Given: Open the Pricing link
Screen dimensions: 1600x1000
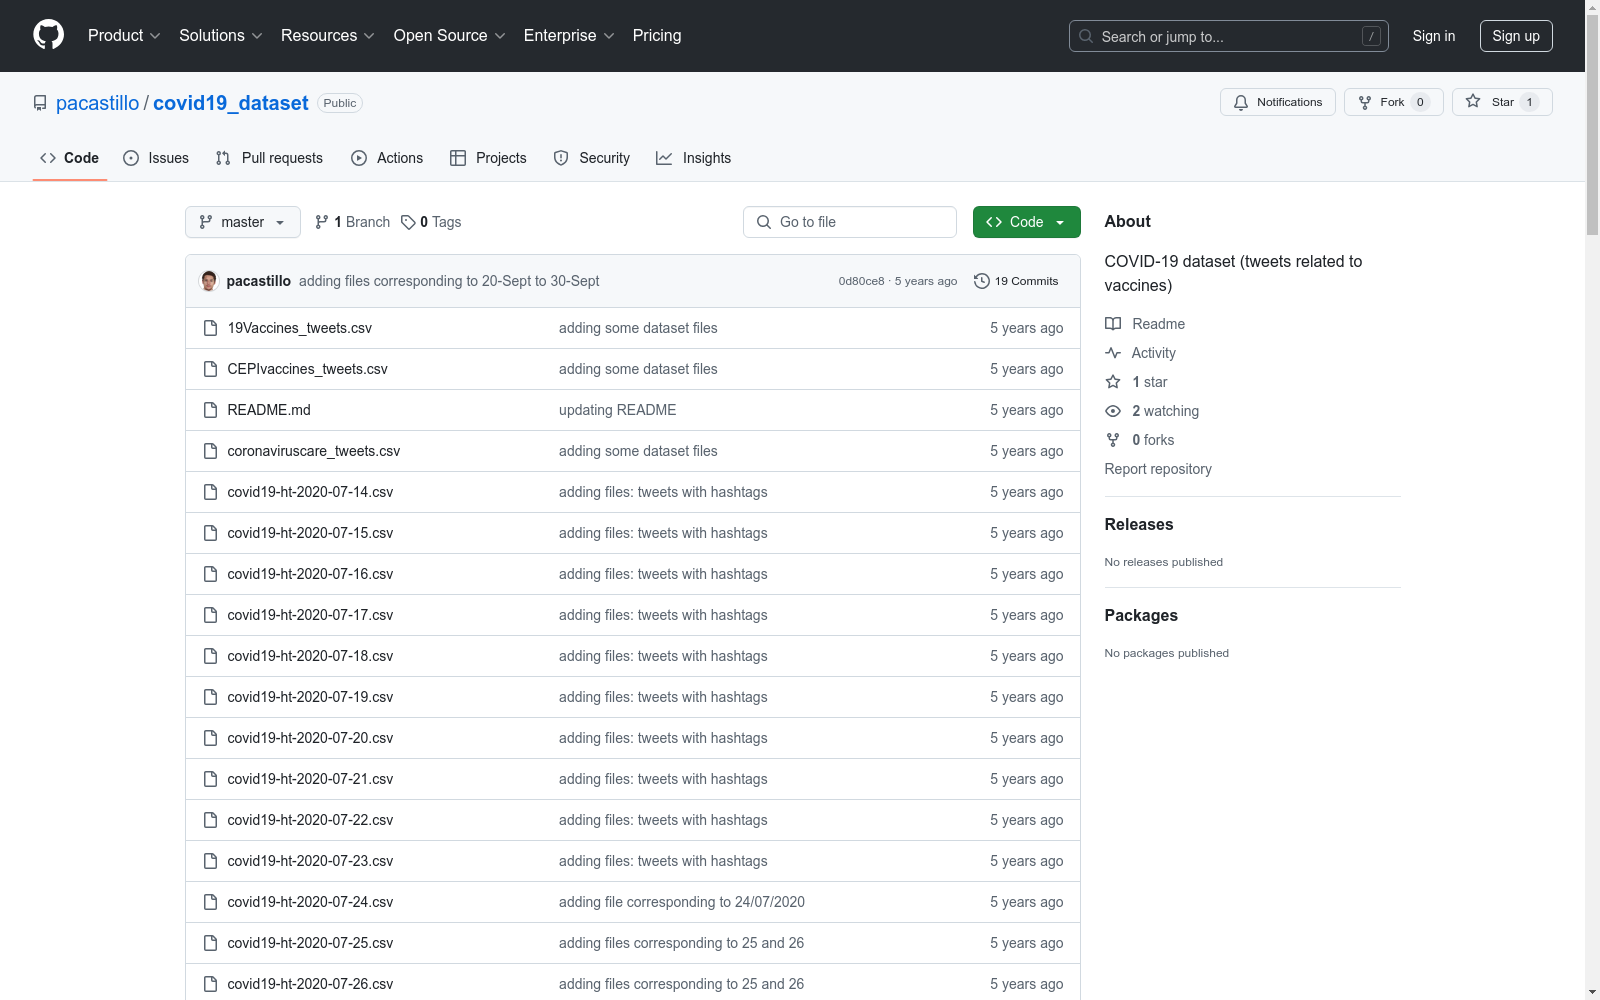Looking at the screenshot, I should point(657,36).
